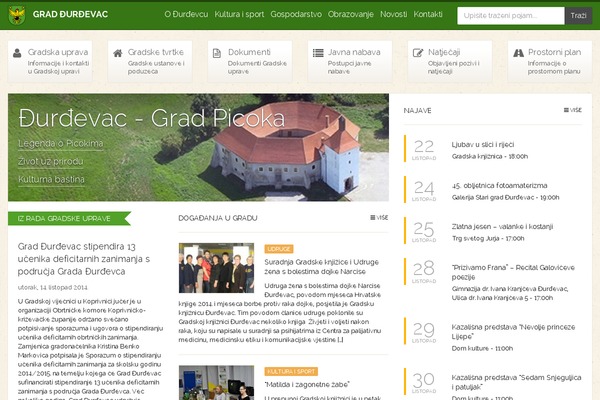
Task: Open the Gospodarstvo menu
Action: point(296,15)
